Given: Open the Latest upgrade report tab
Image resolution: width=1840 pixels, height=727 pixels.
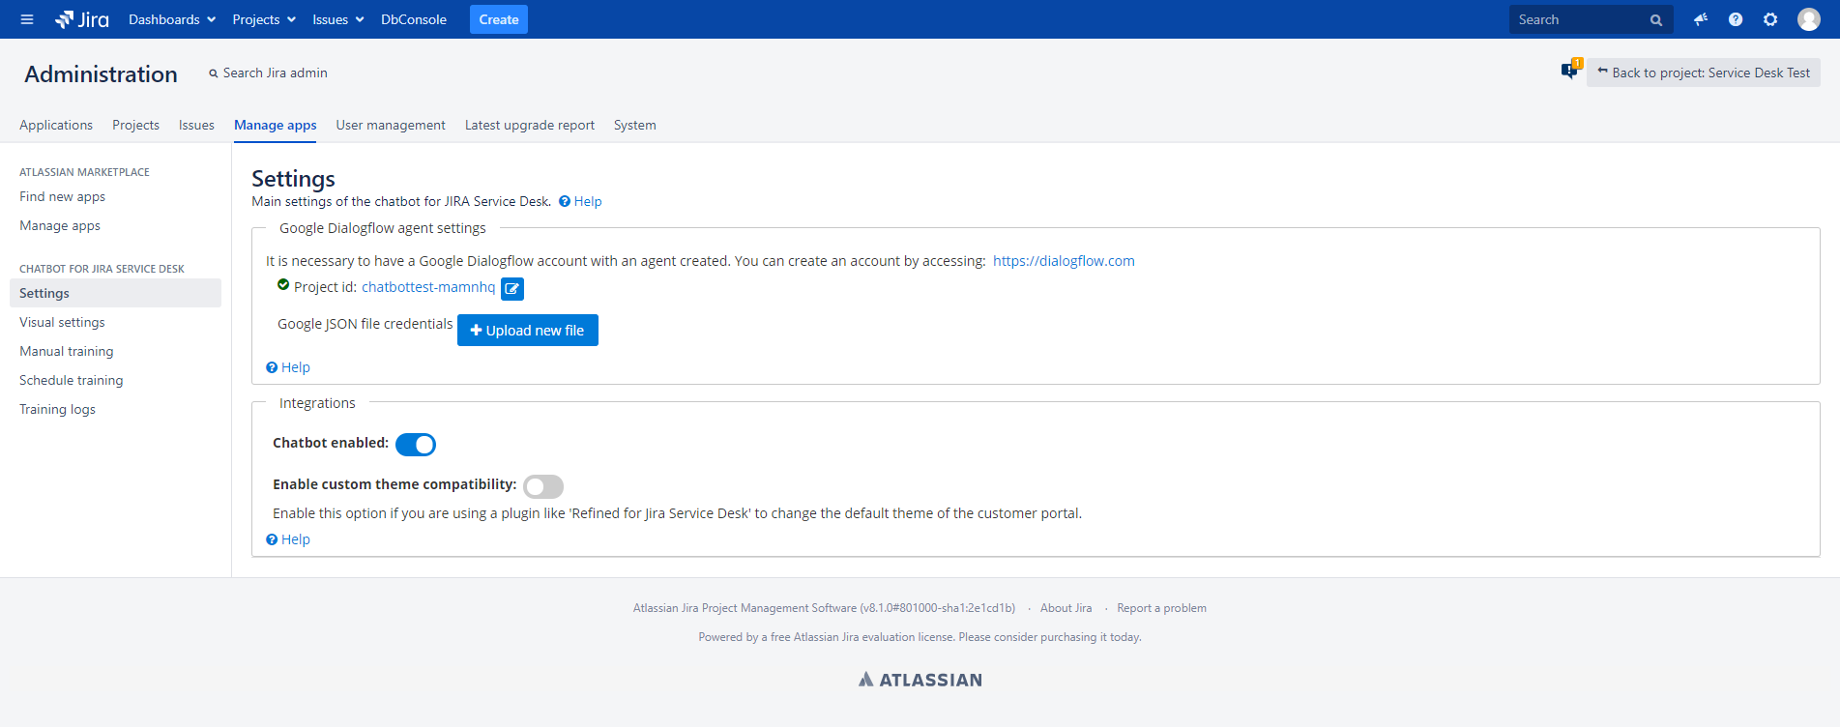Looking at the screenshot, I should tap(530, 125).
